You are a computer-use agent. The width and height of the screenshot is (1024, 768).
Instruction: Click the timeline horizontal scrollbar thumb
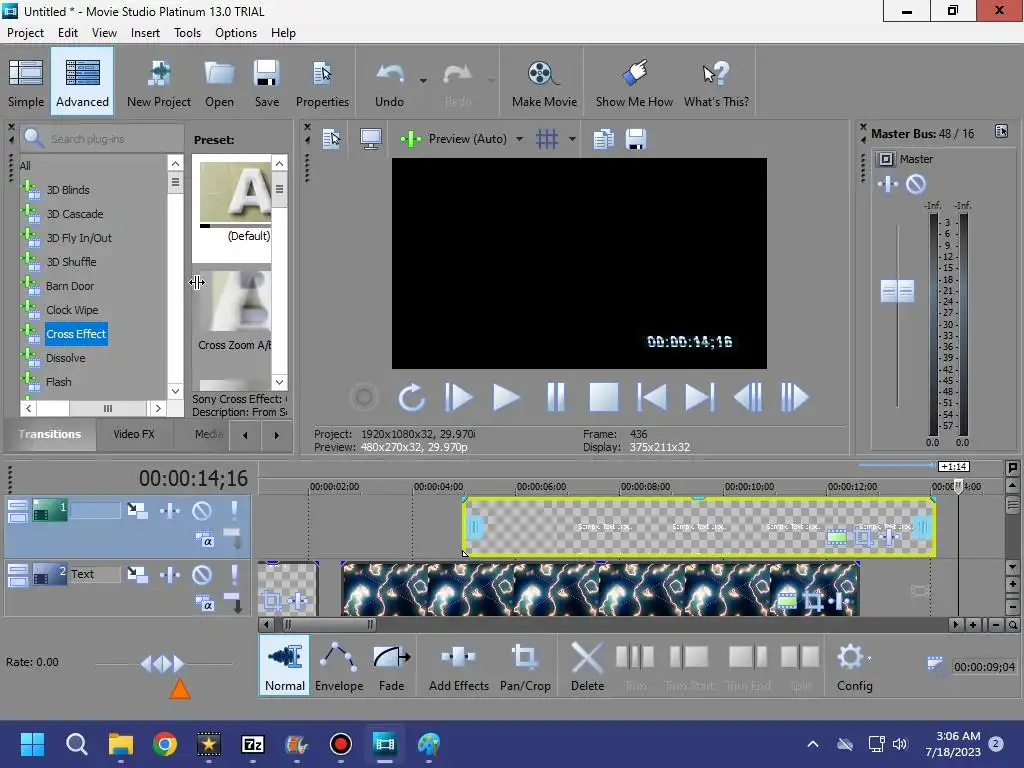pos(329,625)
